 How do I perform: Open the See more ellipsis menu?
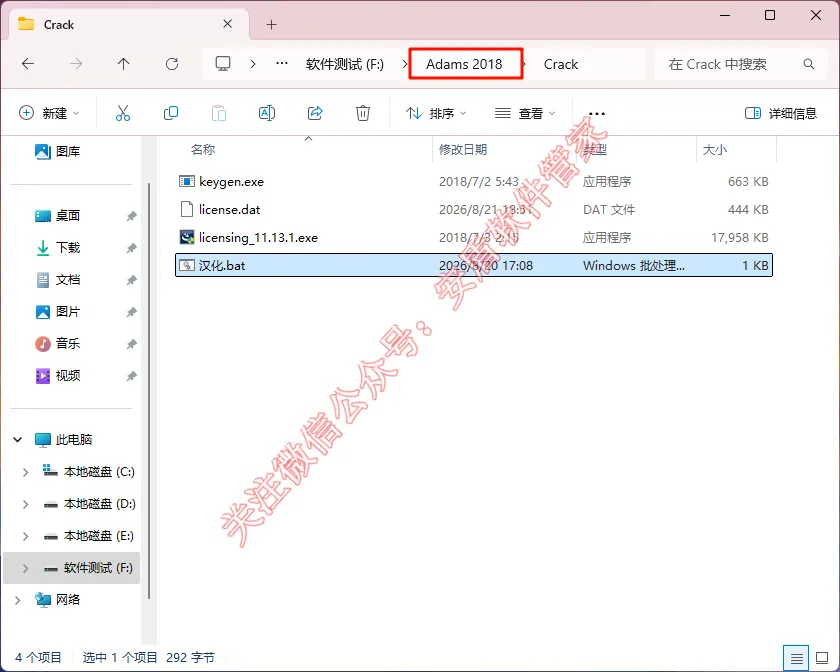(597, 114)
